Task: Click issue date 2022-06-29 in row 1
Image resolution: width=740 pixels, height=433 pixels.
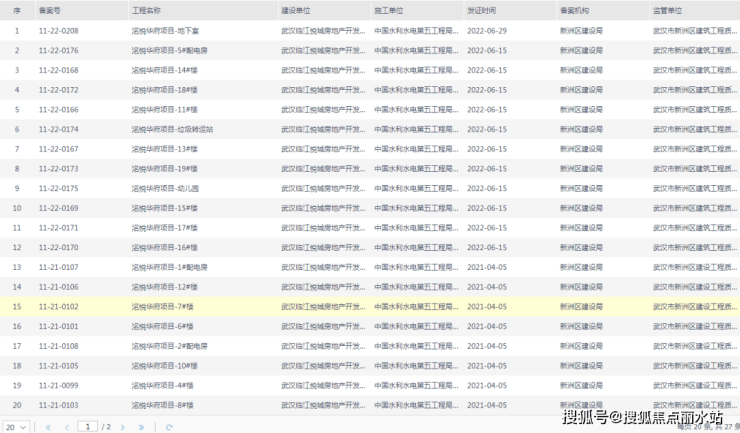Action: [487, 31]
